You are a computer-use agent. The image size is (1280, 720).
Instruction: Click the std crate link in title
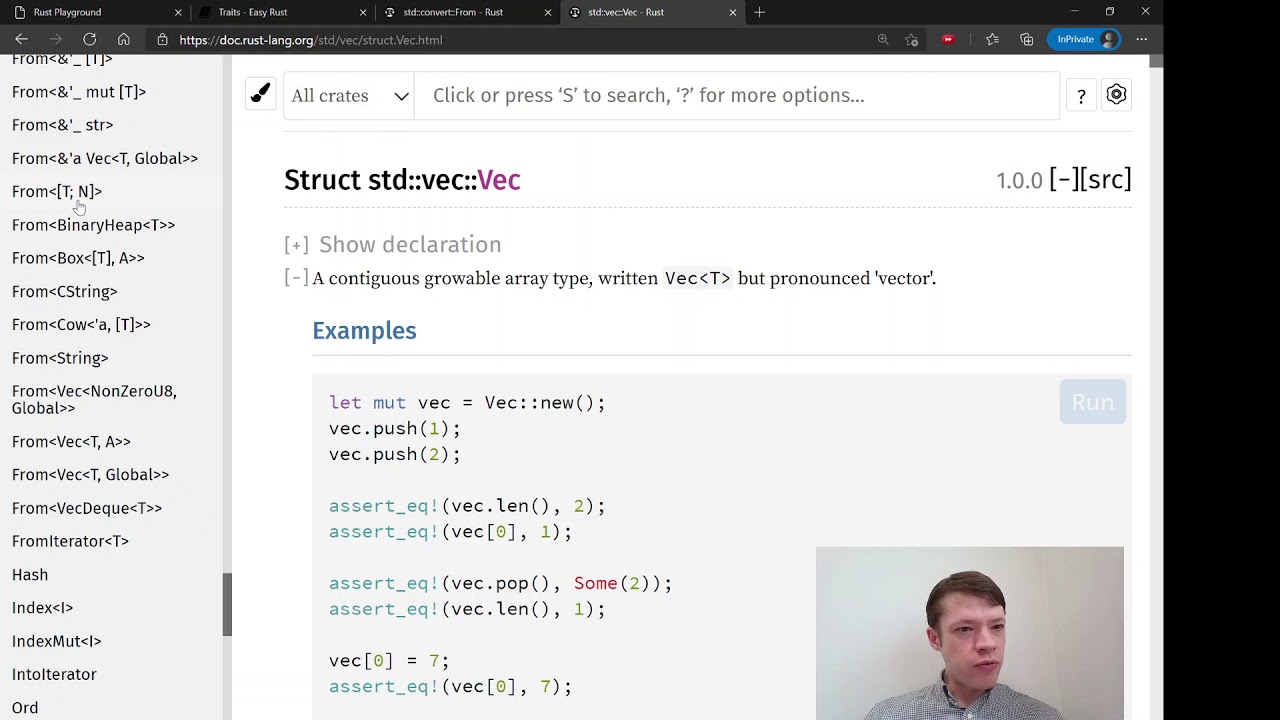click(x=386, y=180)
